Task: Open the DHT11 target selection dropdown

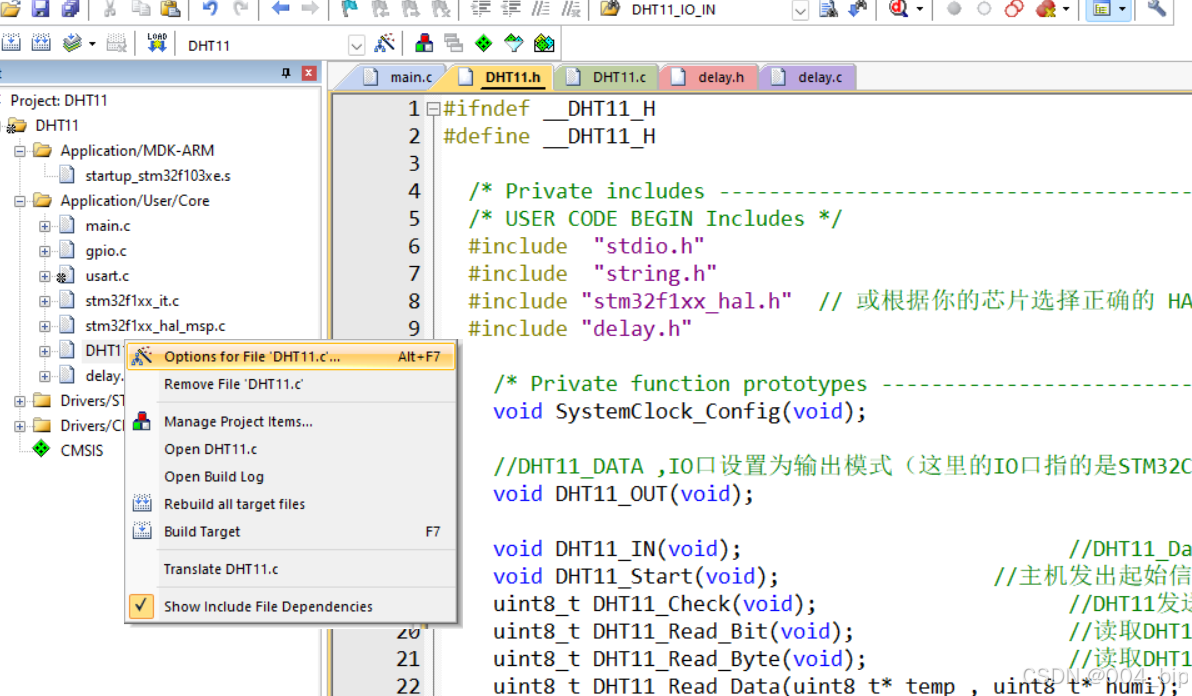Action: coord(356,45)
